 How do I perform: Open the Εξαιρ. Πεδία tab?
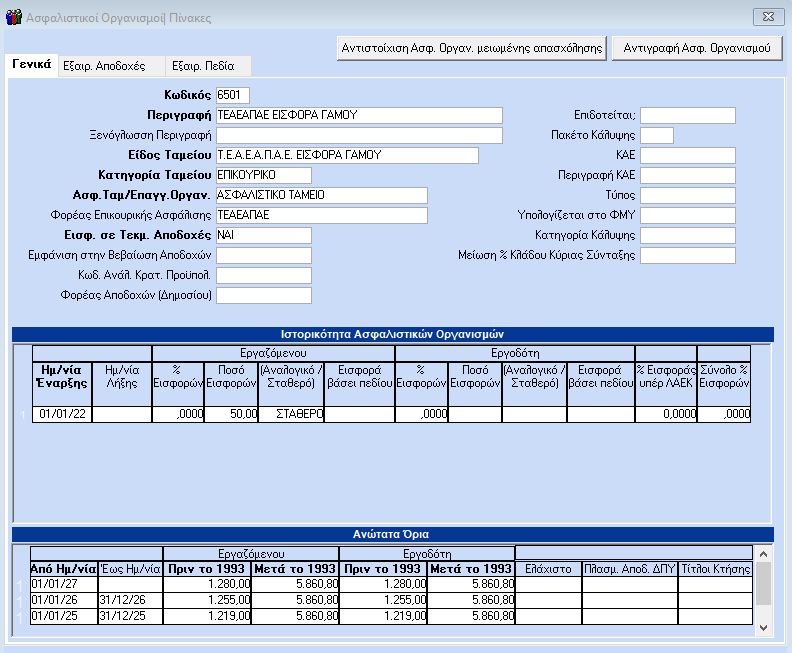tap(203, 66)
